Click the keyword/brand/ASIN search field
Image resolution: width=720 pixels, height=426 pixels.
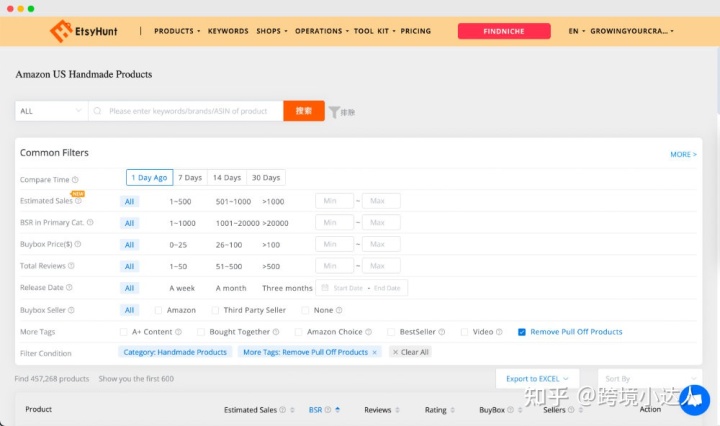coord(188,111)
